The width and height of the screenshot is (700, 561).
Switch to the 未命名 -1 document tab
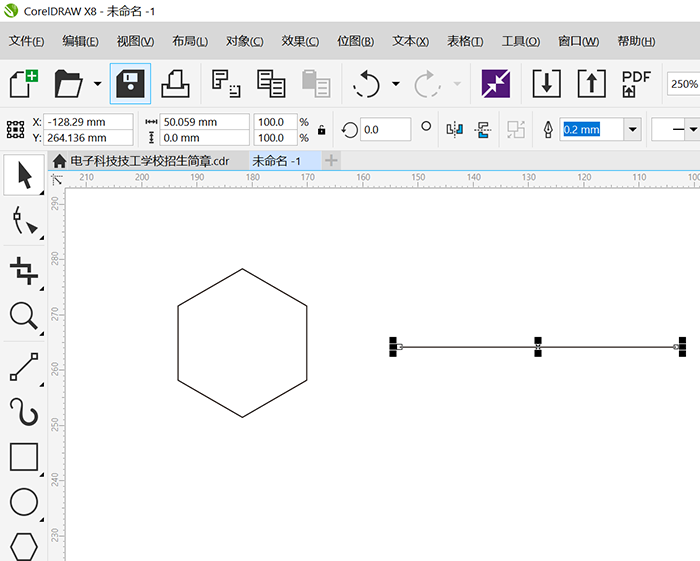coord(285,161)
